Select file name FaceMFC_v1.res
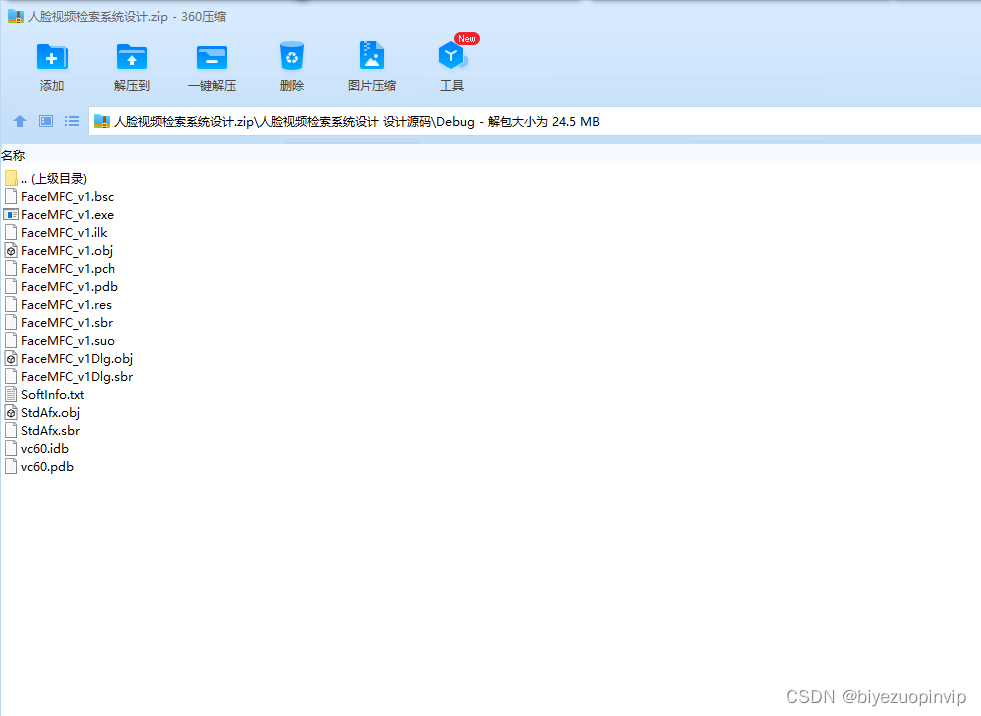The height and width of the screenshot is (716, 981). (x=66, y=305)
